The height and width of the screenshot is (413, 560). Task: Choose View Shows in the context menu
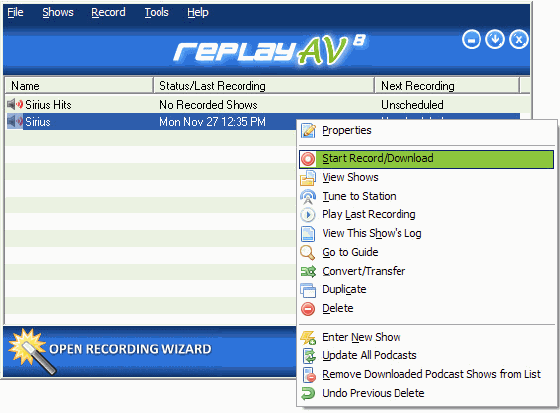tap(426, 178)
